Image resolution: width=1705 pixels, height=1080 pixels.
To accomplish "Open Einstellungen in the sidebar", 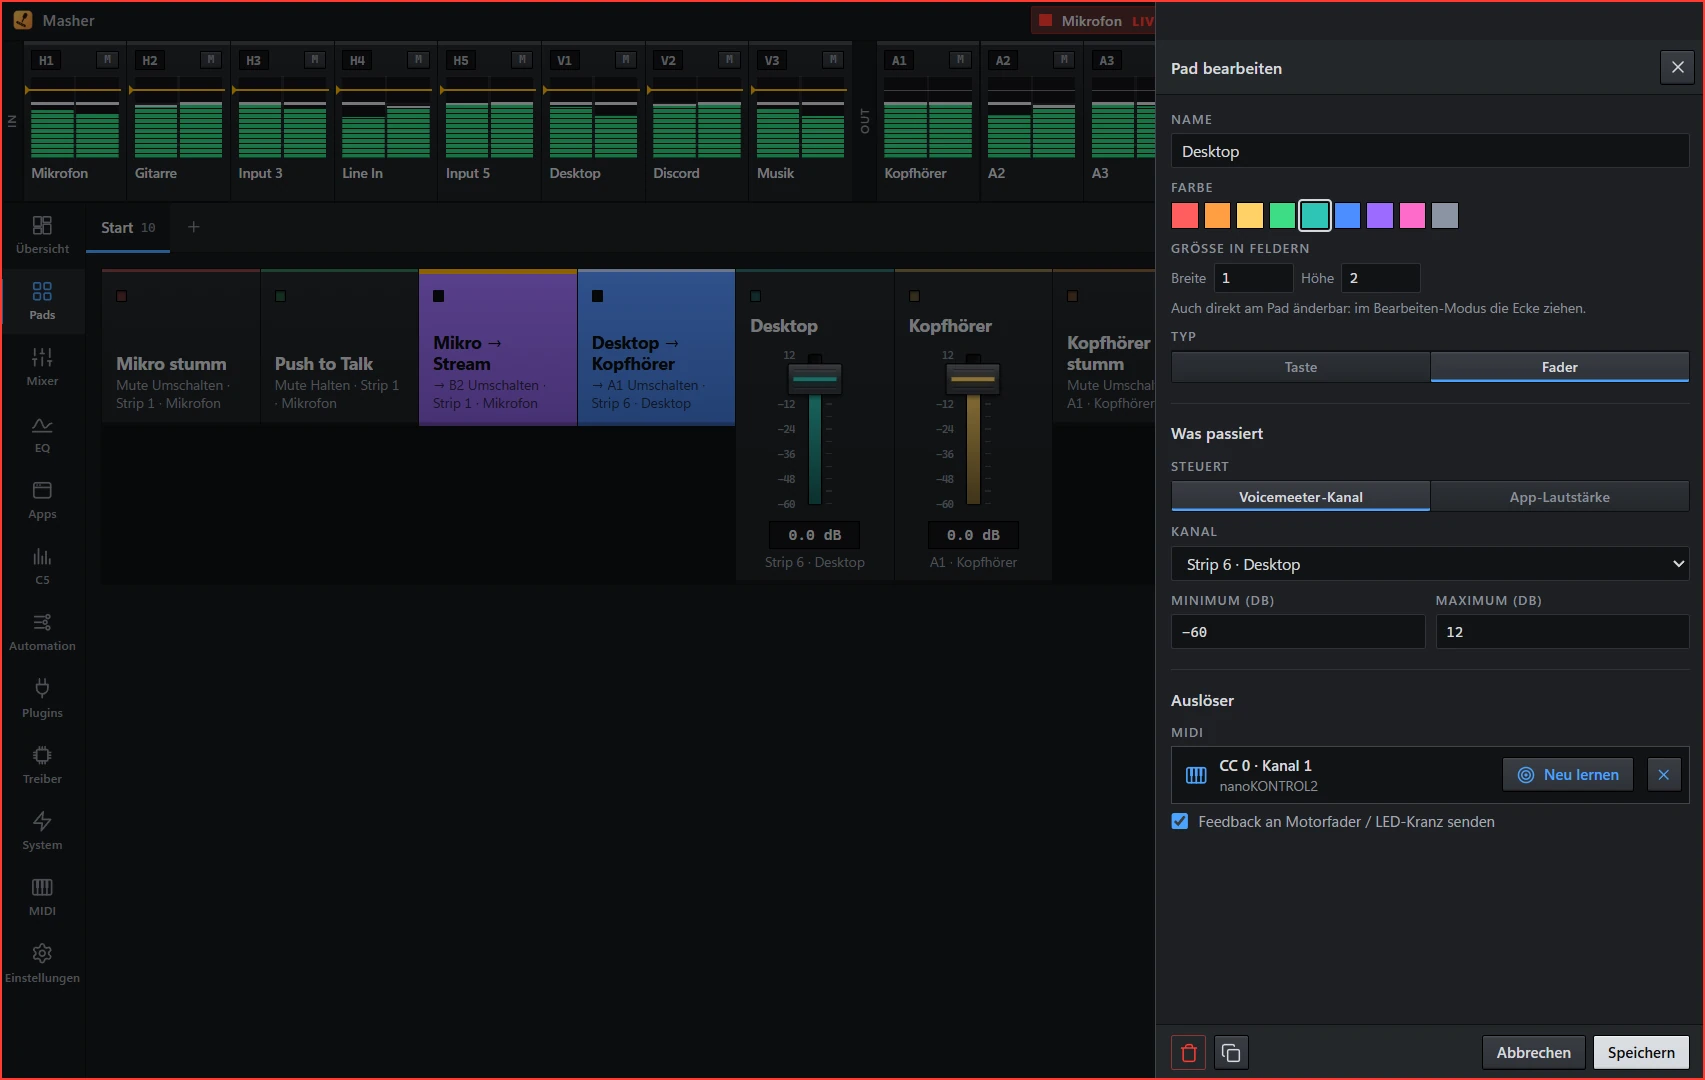I will pyautogui.click(x=42, y=964).
